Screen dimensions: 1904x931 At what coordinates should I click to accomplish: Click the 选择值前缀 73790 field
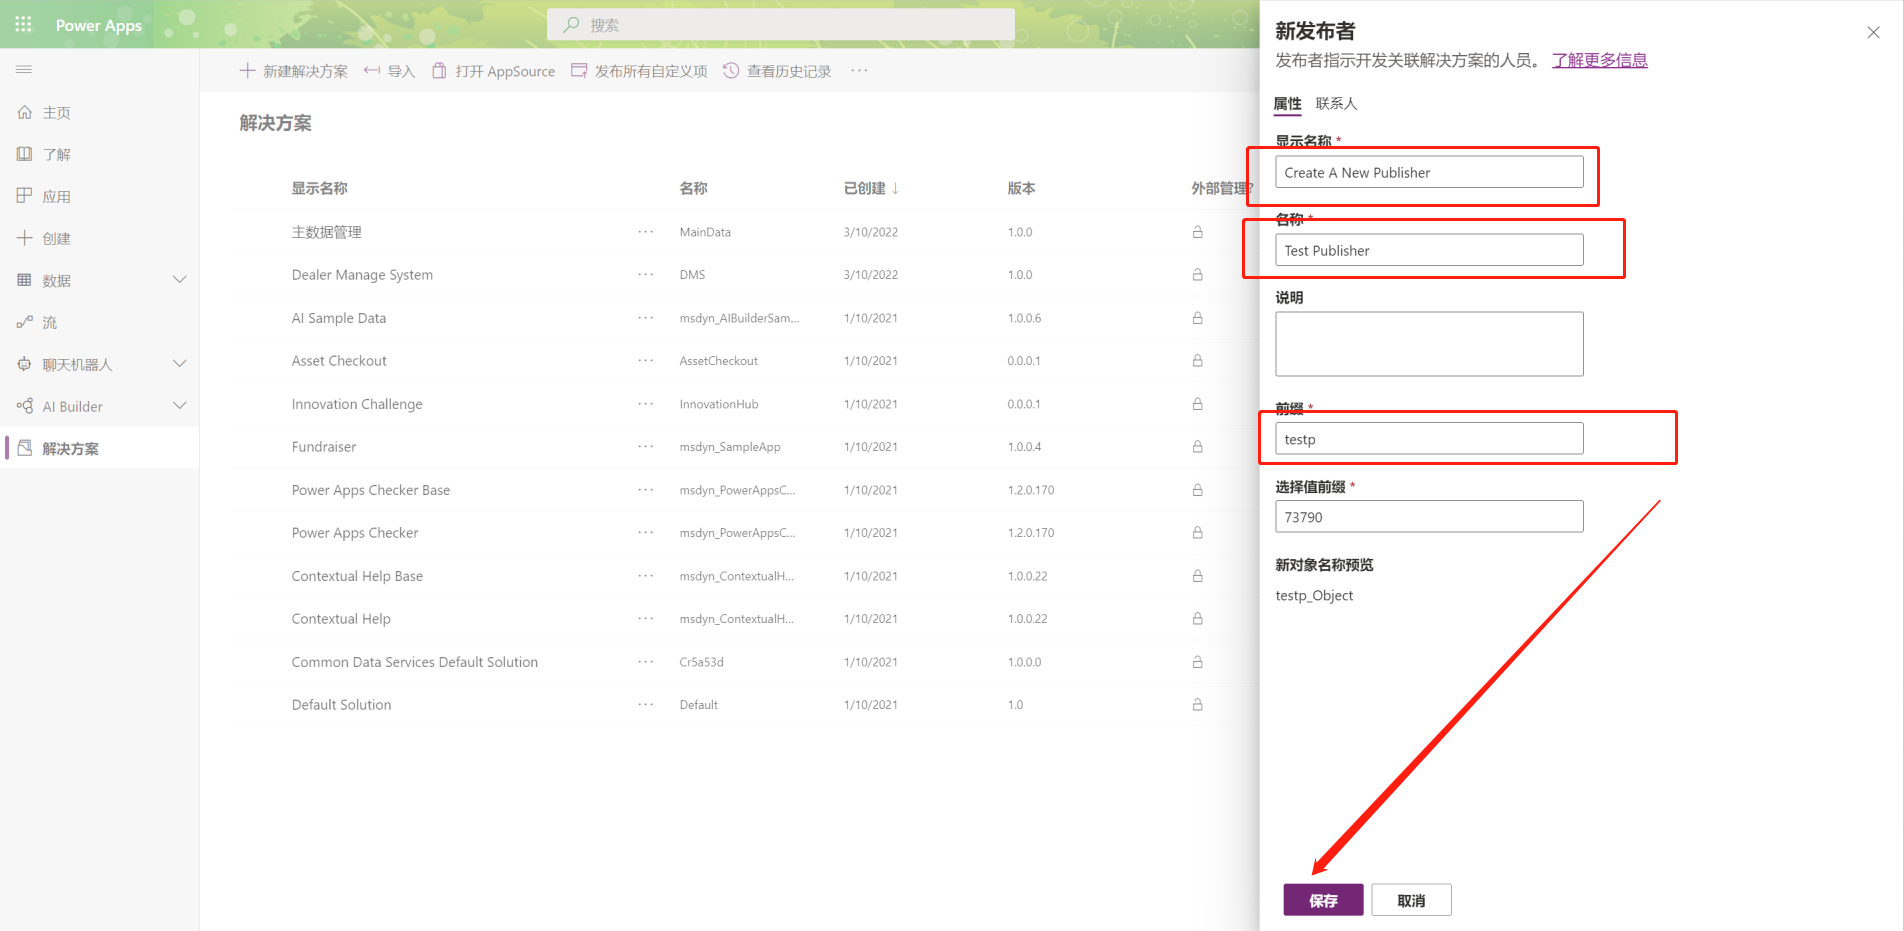[x=1429, y=517]
